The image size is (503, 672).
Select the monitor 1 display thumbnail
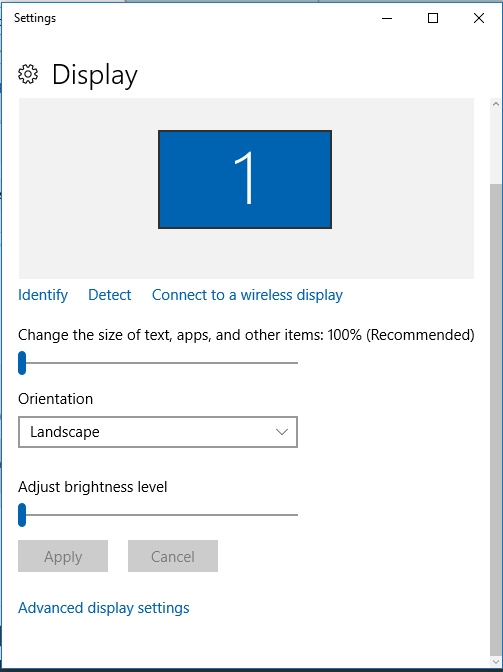[245, 180]
